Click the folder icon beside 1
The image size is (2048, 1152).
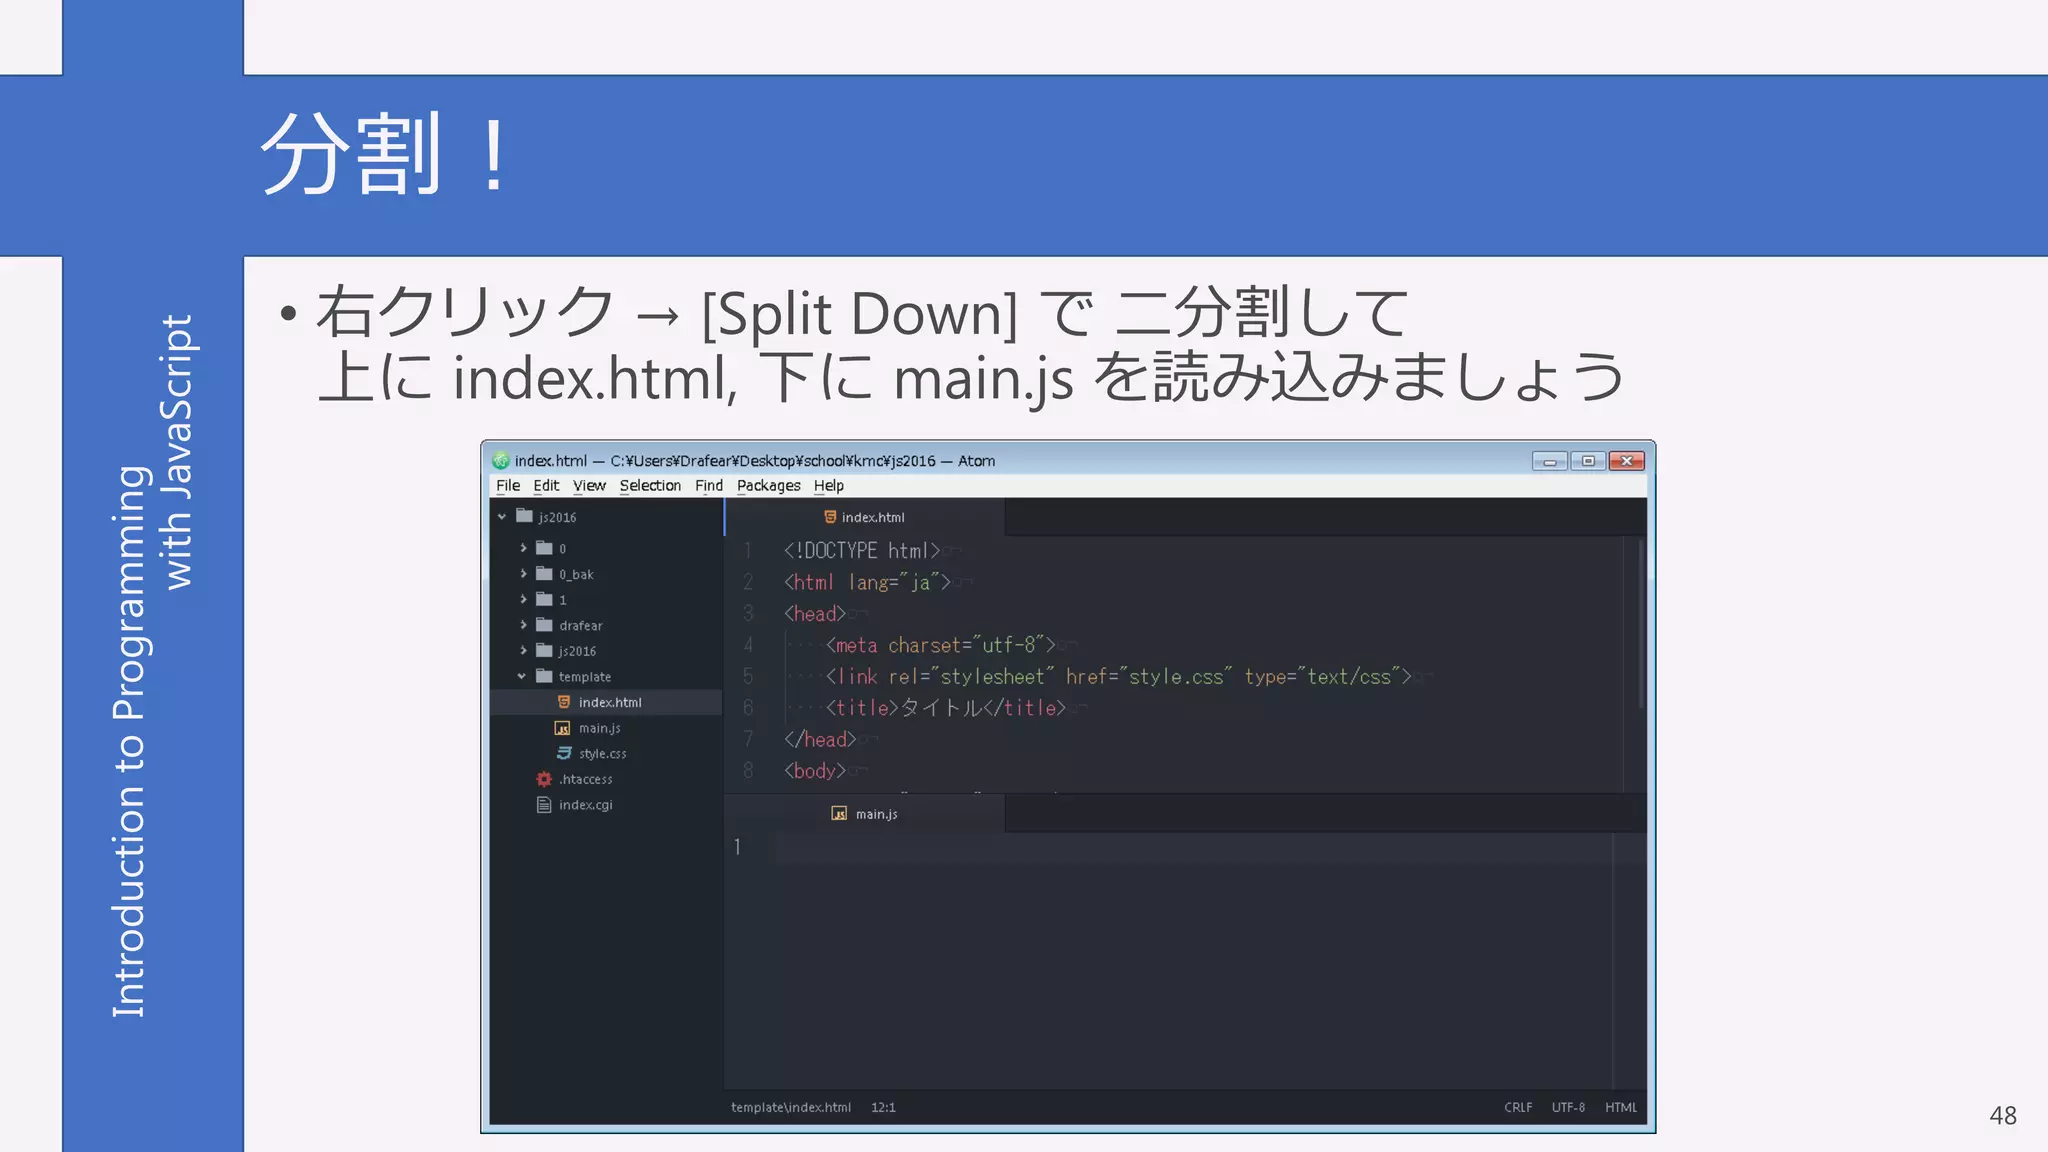point(544,599)
